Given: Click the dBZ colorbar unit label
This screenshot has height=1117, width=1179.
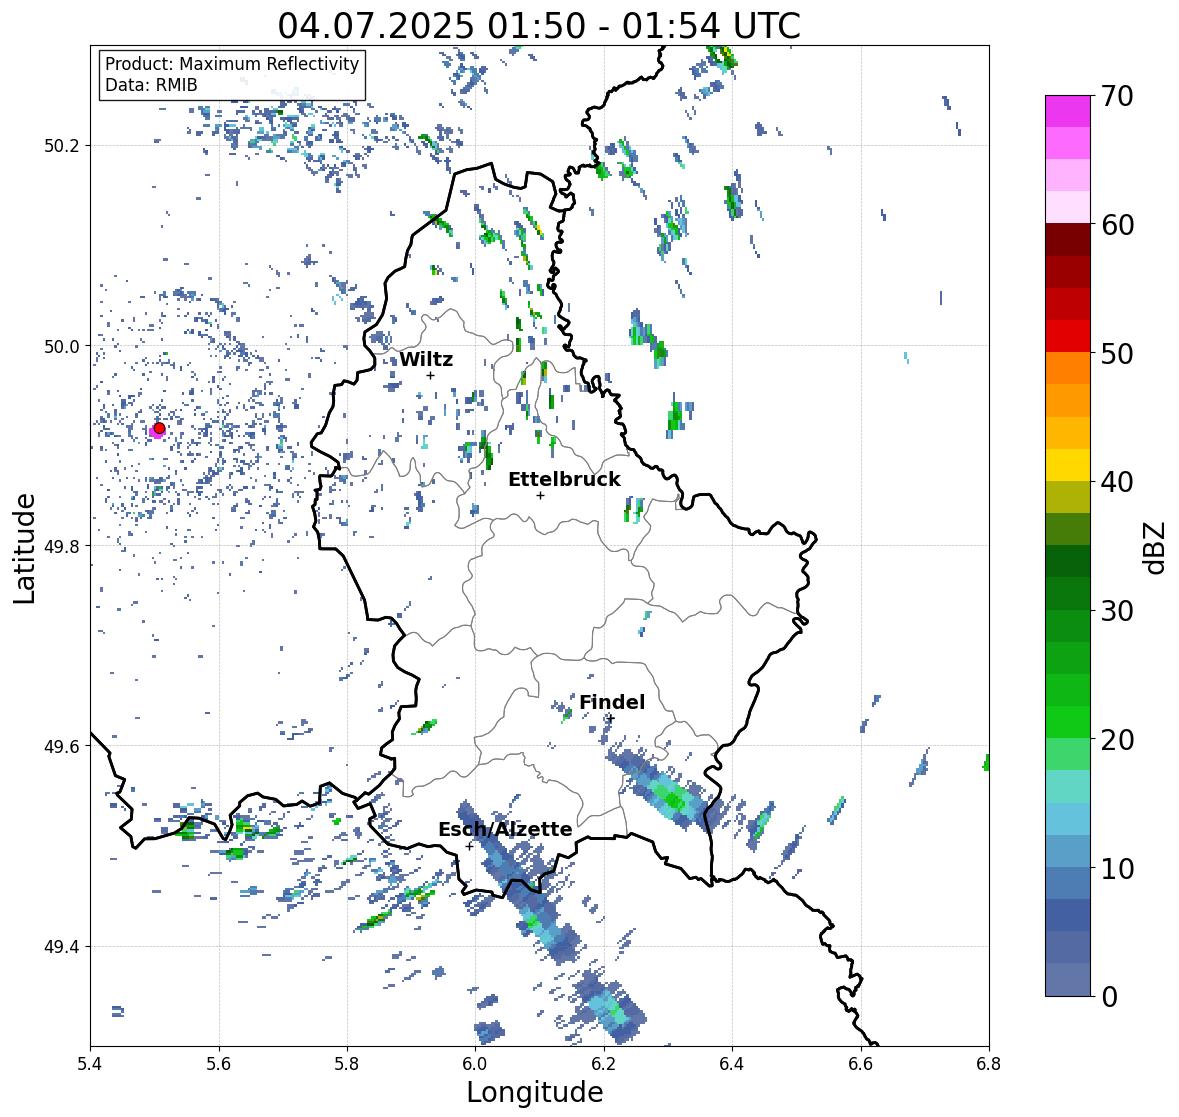Looking at the screenshot, I should click(1156, 548).
